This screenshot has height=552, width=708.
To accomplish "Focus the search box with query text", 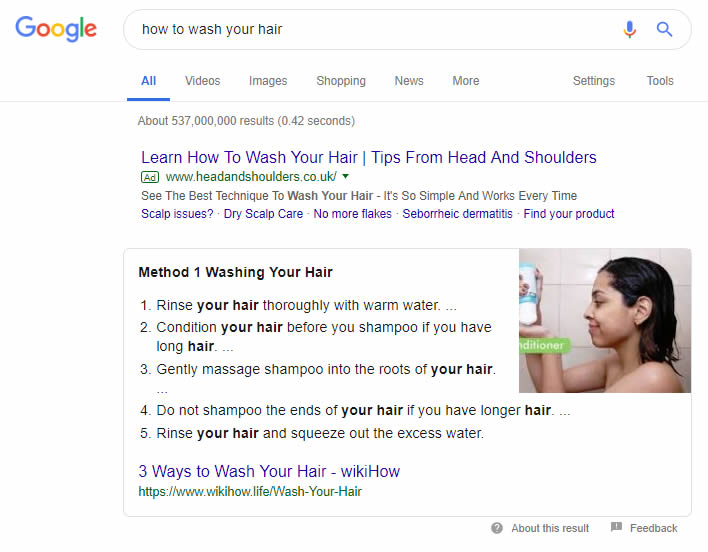I will click(375, 29).
